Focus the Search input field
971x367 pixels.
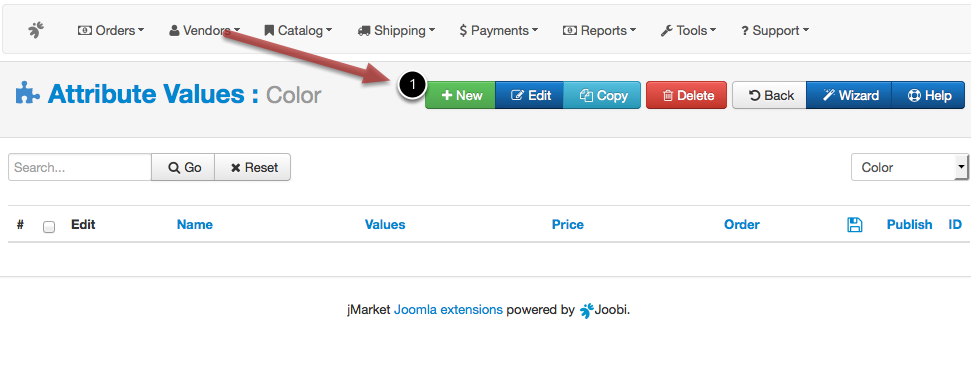[x=80, y=167]
